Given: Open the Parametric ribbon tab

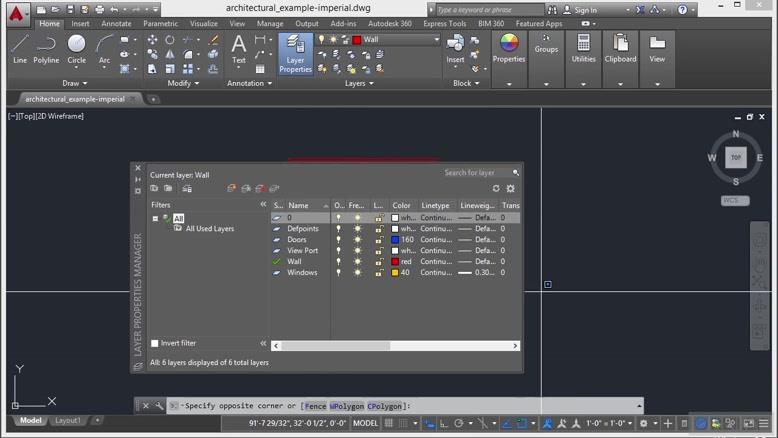Looking at the screenshot, I should pyautogui.click(x=160, y=23).
